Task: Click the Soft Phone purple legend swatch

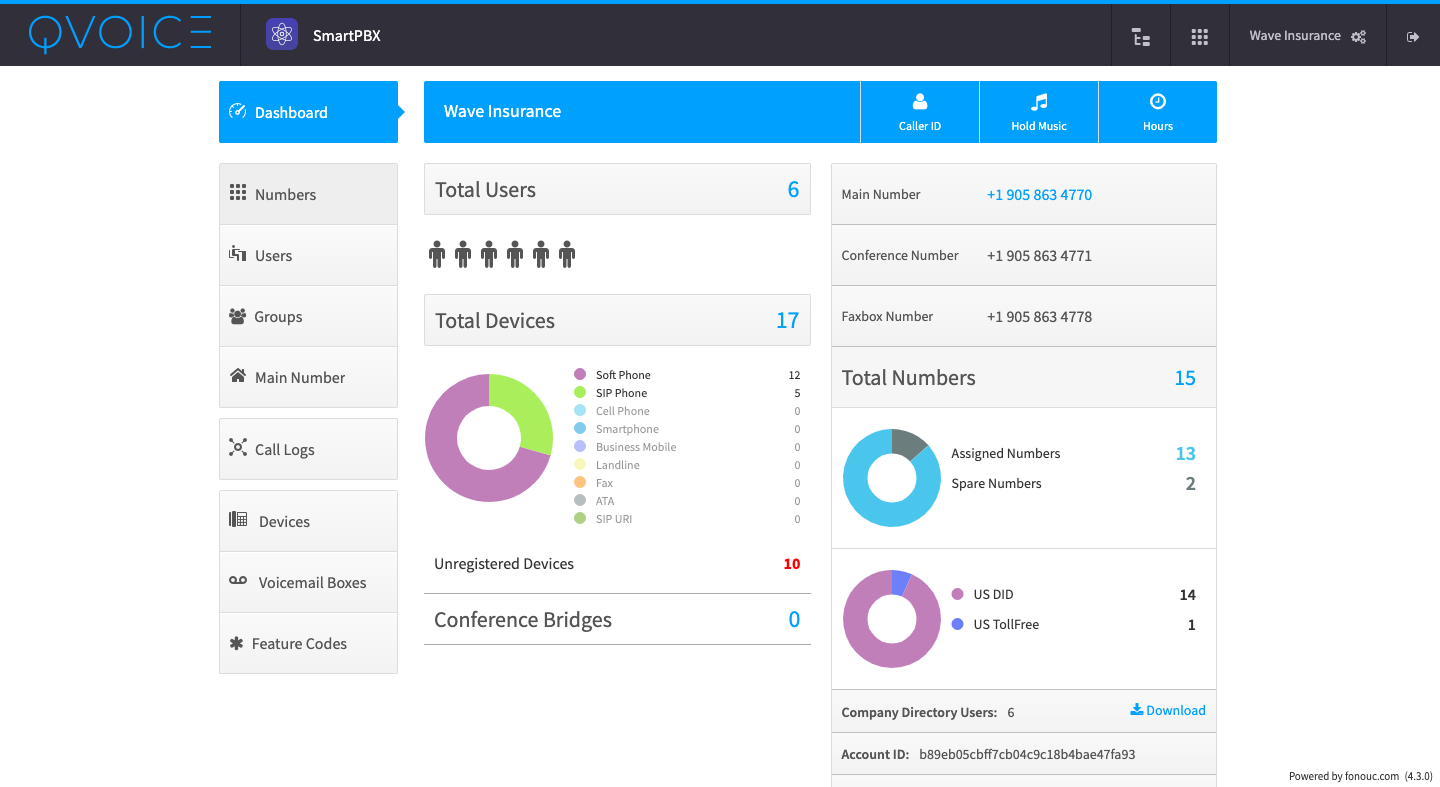Action: tap(580, 375)
